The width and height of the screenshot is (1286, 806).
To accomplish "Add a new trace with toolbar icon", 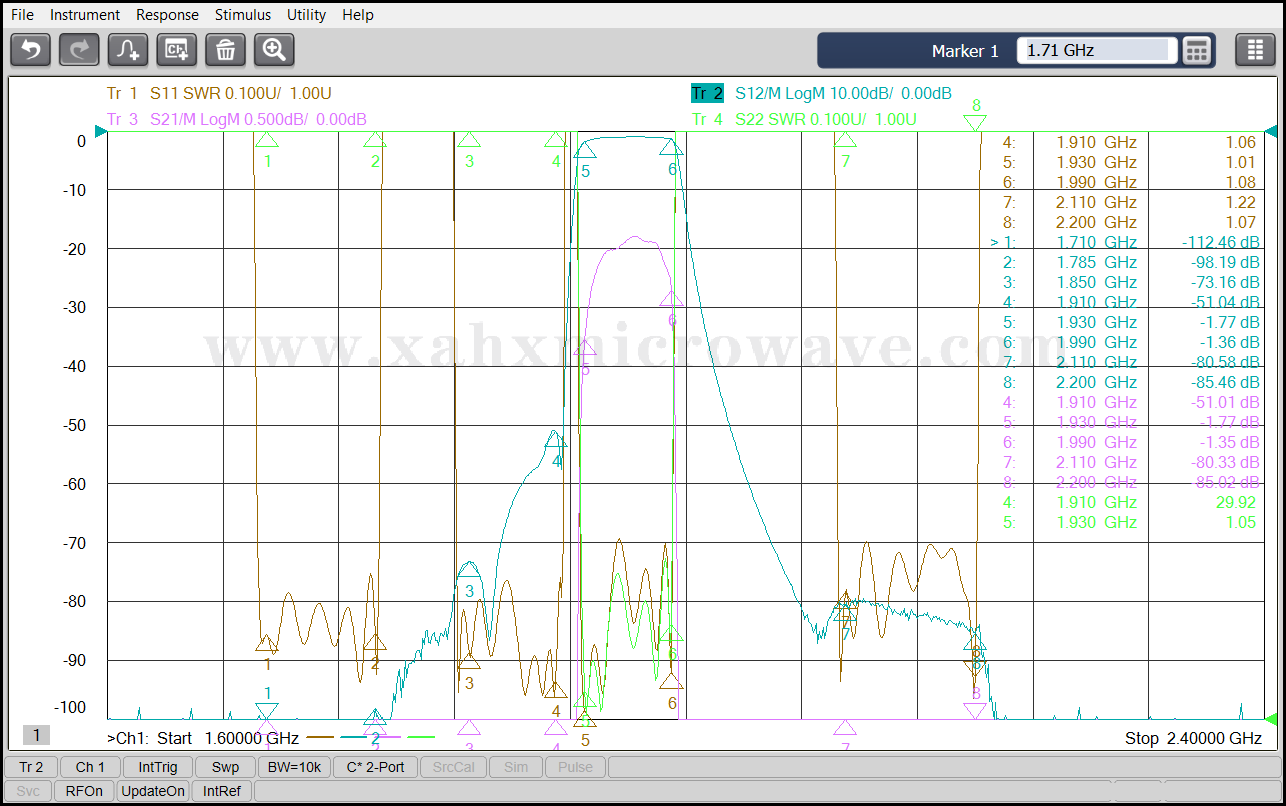I will coord(128,50).
